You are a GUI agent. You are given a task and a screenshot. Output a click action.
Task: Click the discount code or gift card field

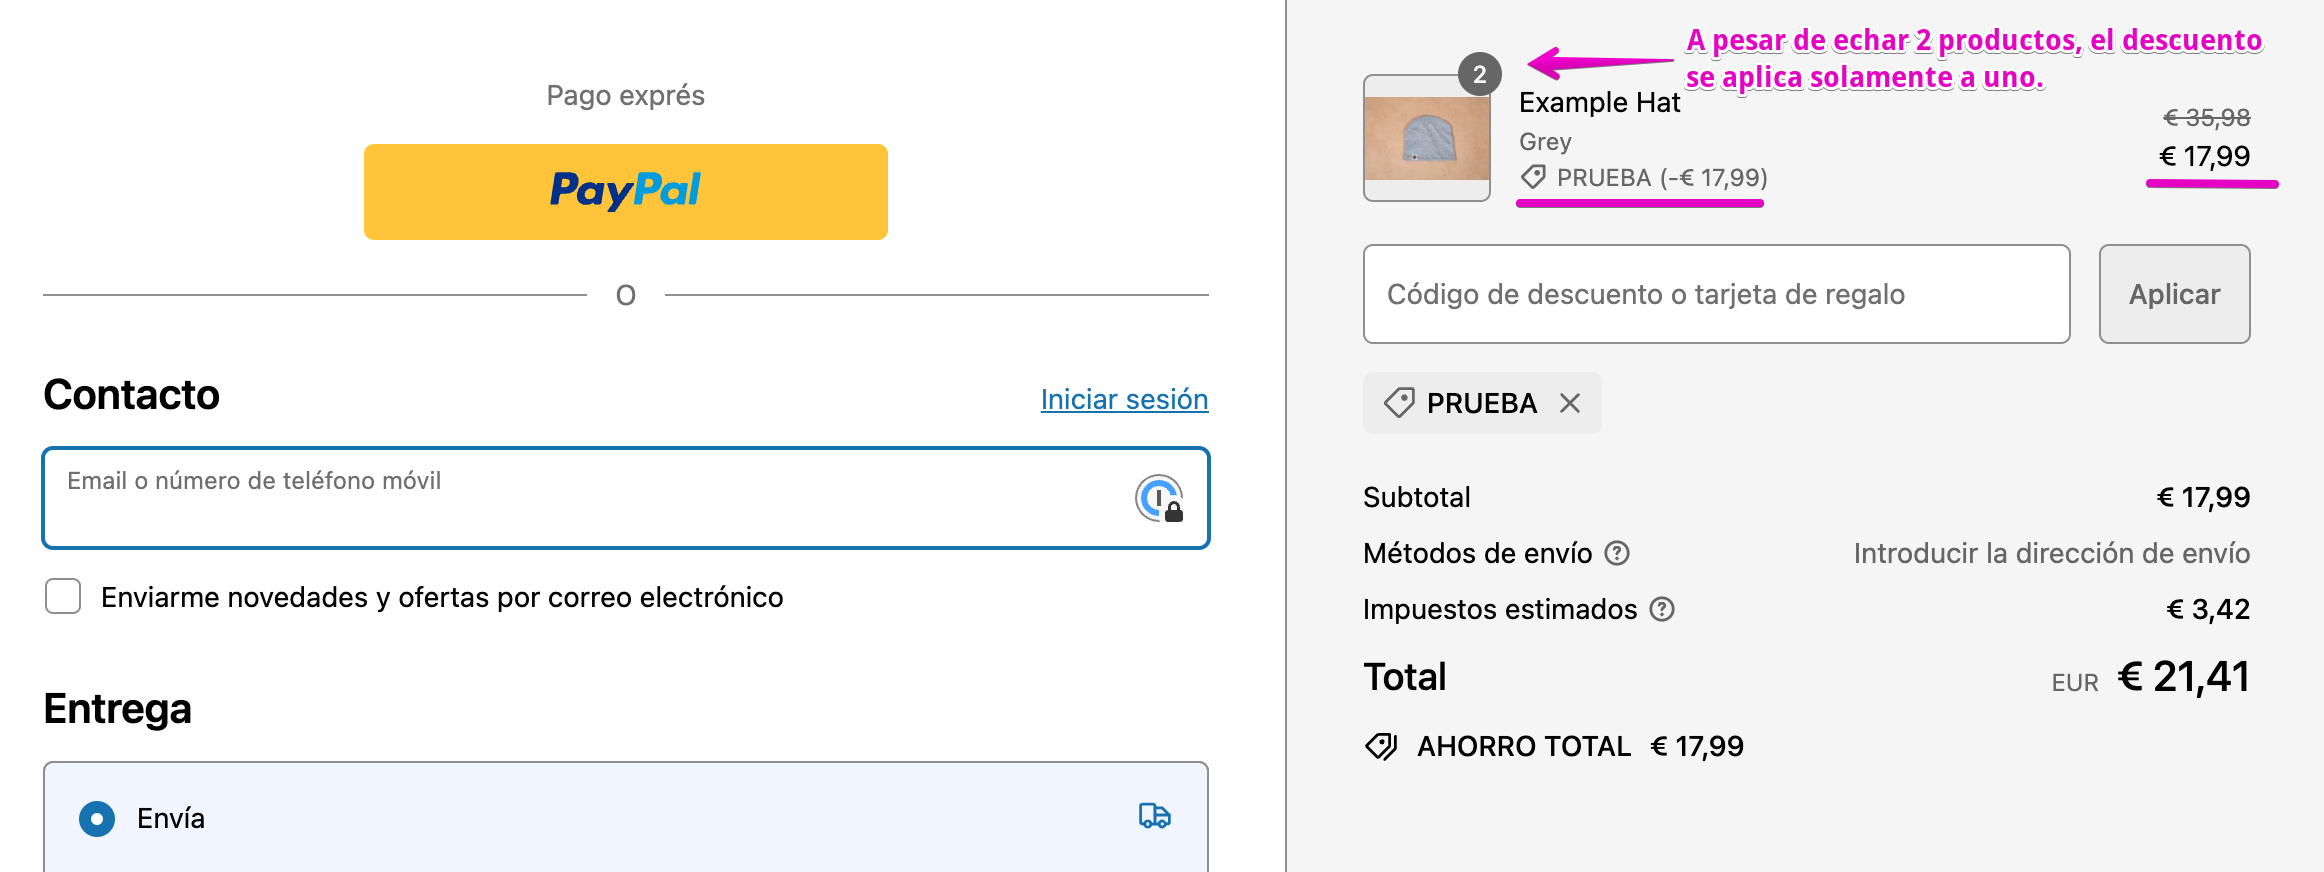[x=1716, y=294]
